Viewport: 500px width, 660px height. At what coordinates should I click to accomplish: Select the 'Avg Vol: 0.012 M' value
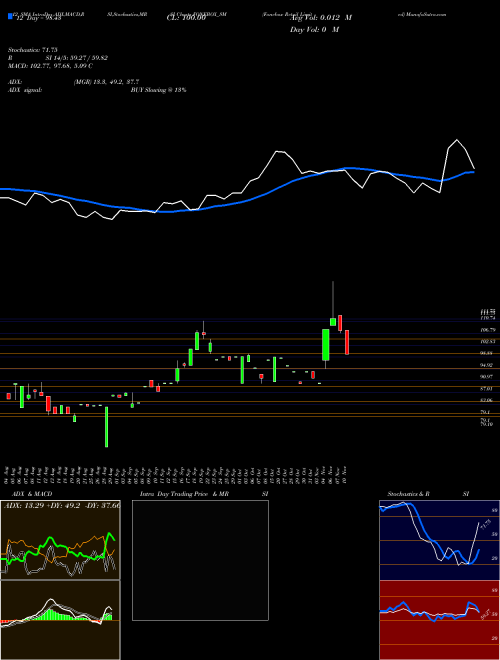320,18
